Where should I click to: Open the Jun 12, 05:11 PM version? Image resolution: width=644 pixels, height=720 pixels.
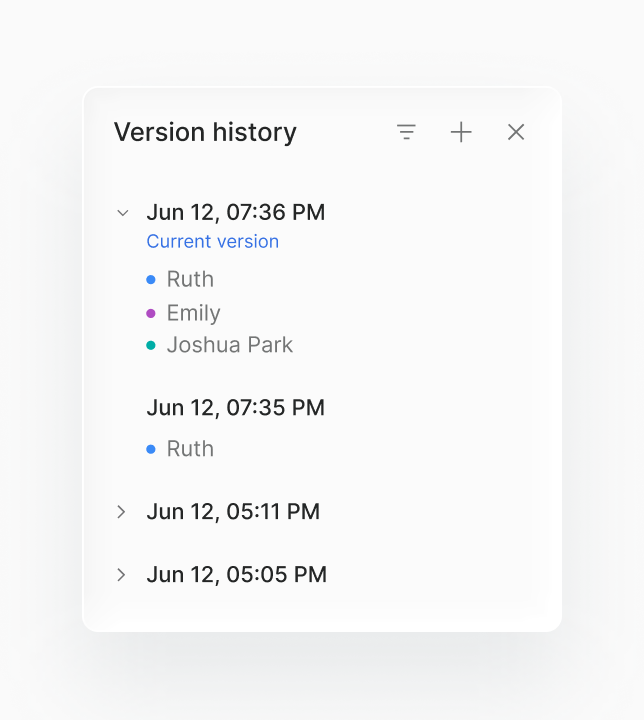[233, 512]
